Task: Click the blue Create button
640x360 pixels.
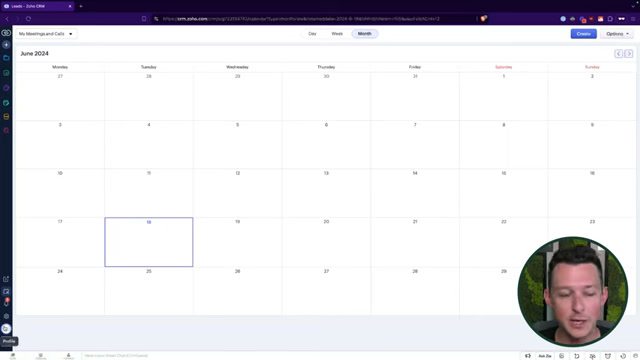Action: point(584,34)
